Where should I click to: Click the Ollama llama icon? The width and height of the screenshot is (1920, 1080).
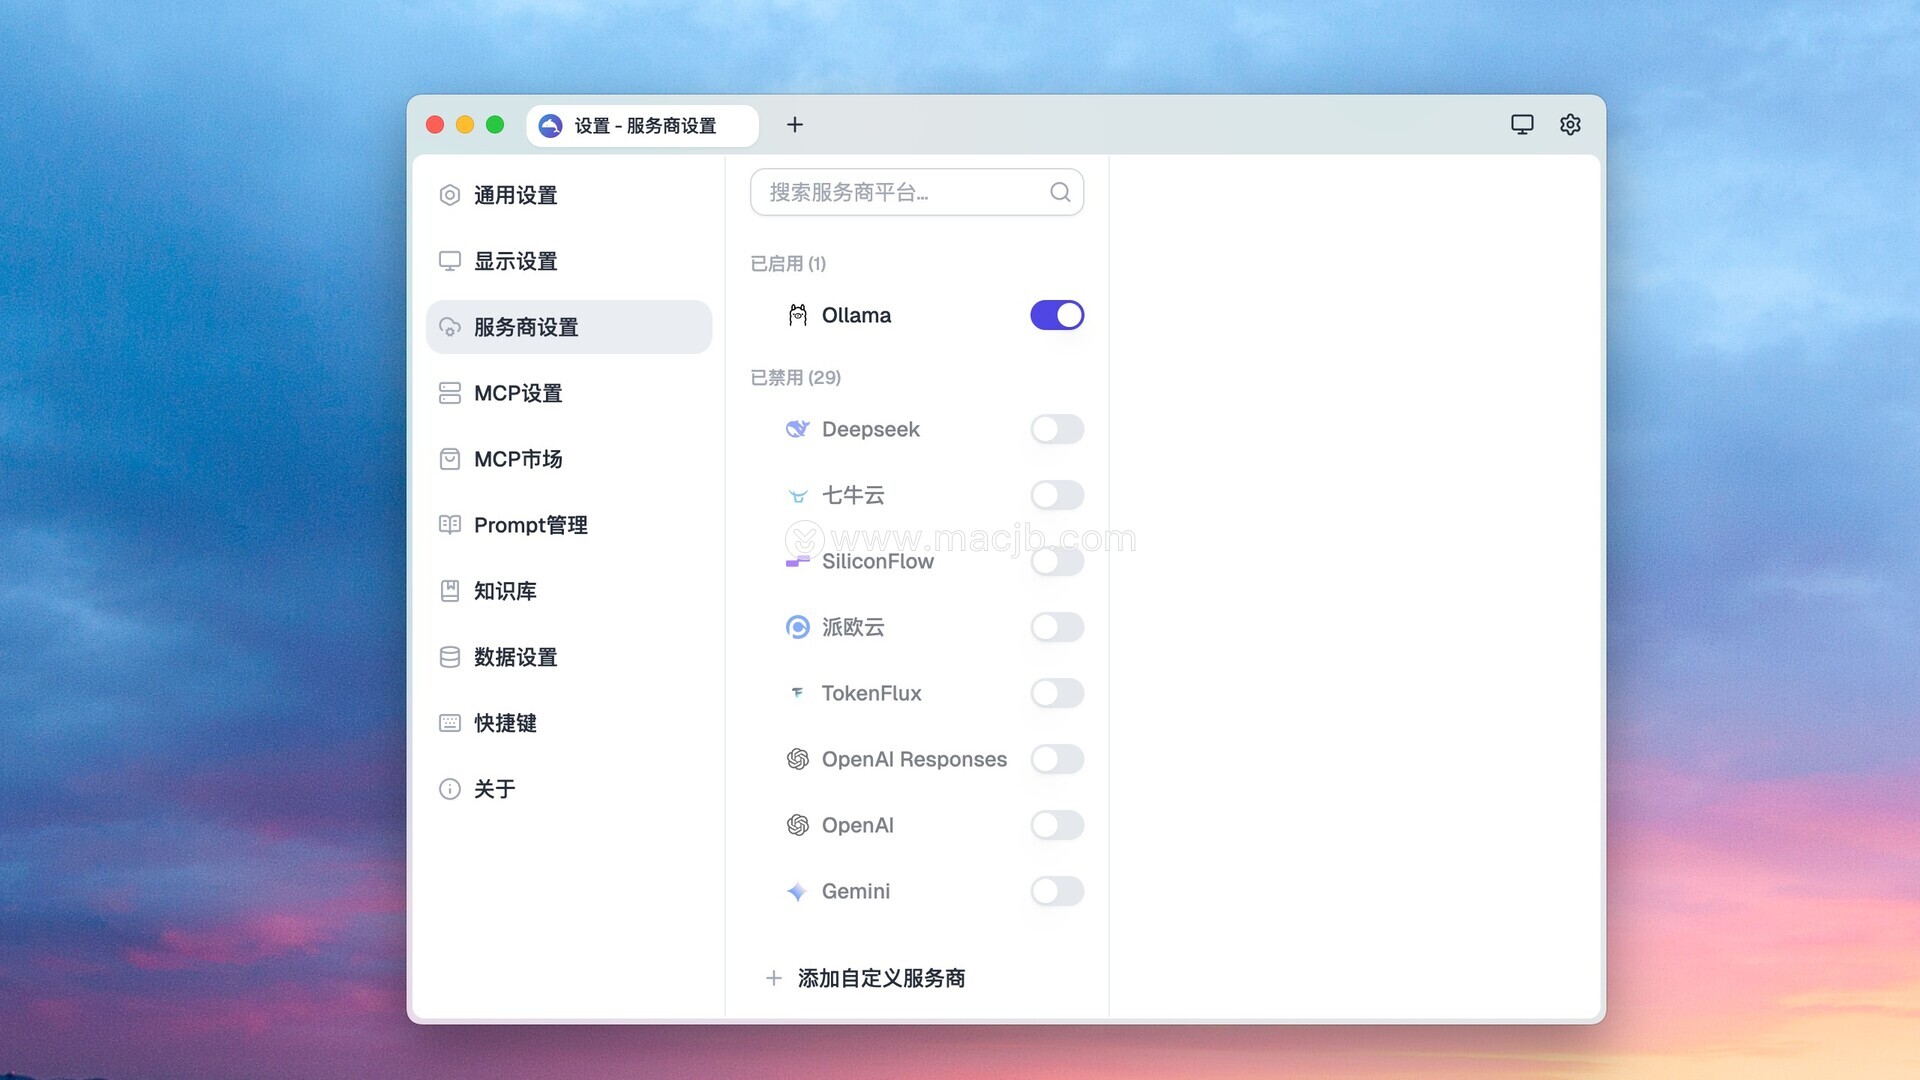point(797,316)
